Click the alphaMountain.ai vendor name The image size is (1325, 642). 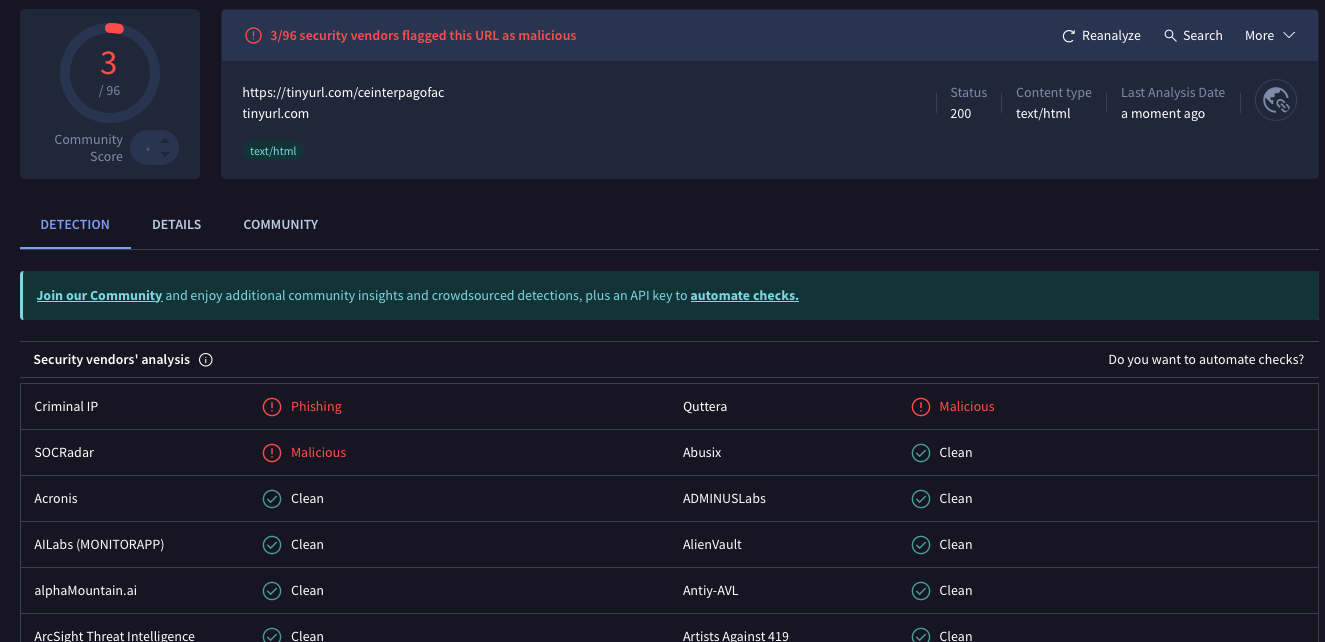point(86,591)
